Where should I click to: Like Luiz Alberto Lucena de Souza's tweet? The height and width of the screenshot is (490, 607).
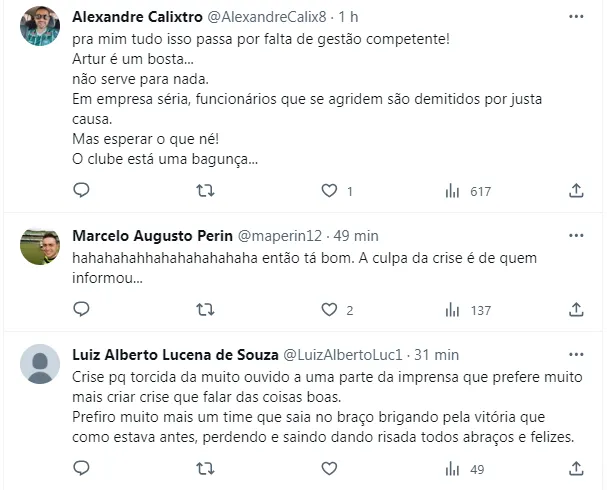[x=328, y=468]
